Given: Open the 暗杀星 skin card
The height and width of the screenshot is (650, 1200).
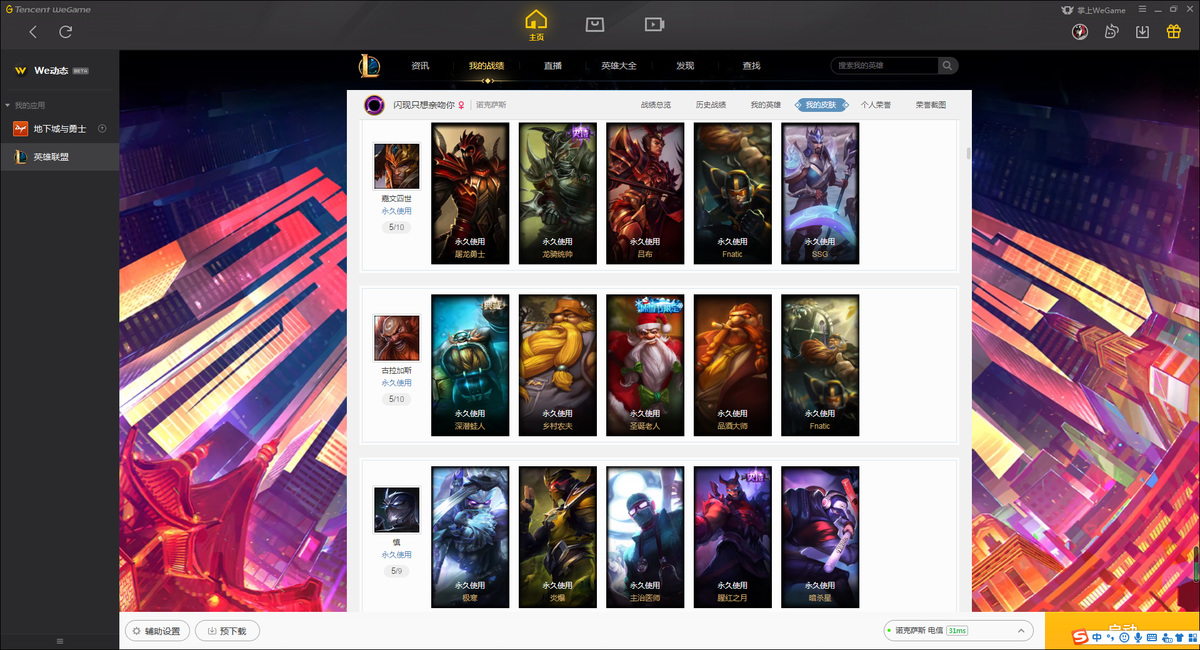Looking at the screenshot, I should (x=820, y=537).
